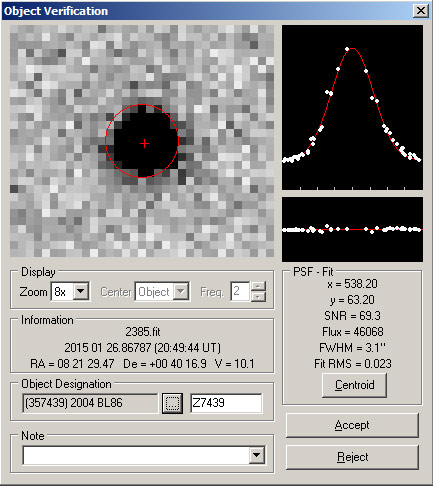The width and height of the screenshot is (433, 486).
Task: Reject the object measurement
Action: [352, 457]
